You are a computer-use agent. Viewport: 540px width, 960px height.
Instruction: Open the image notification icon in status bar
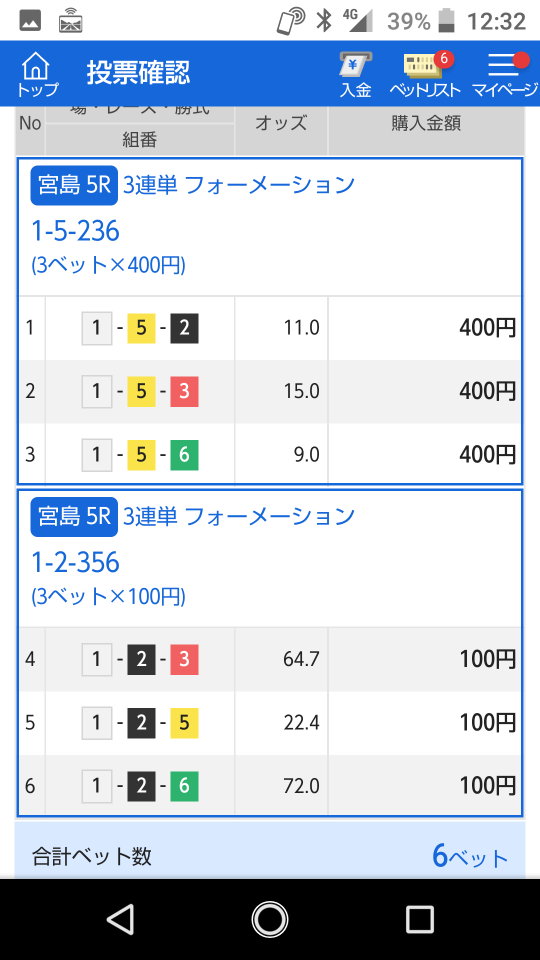31,22
